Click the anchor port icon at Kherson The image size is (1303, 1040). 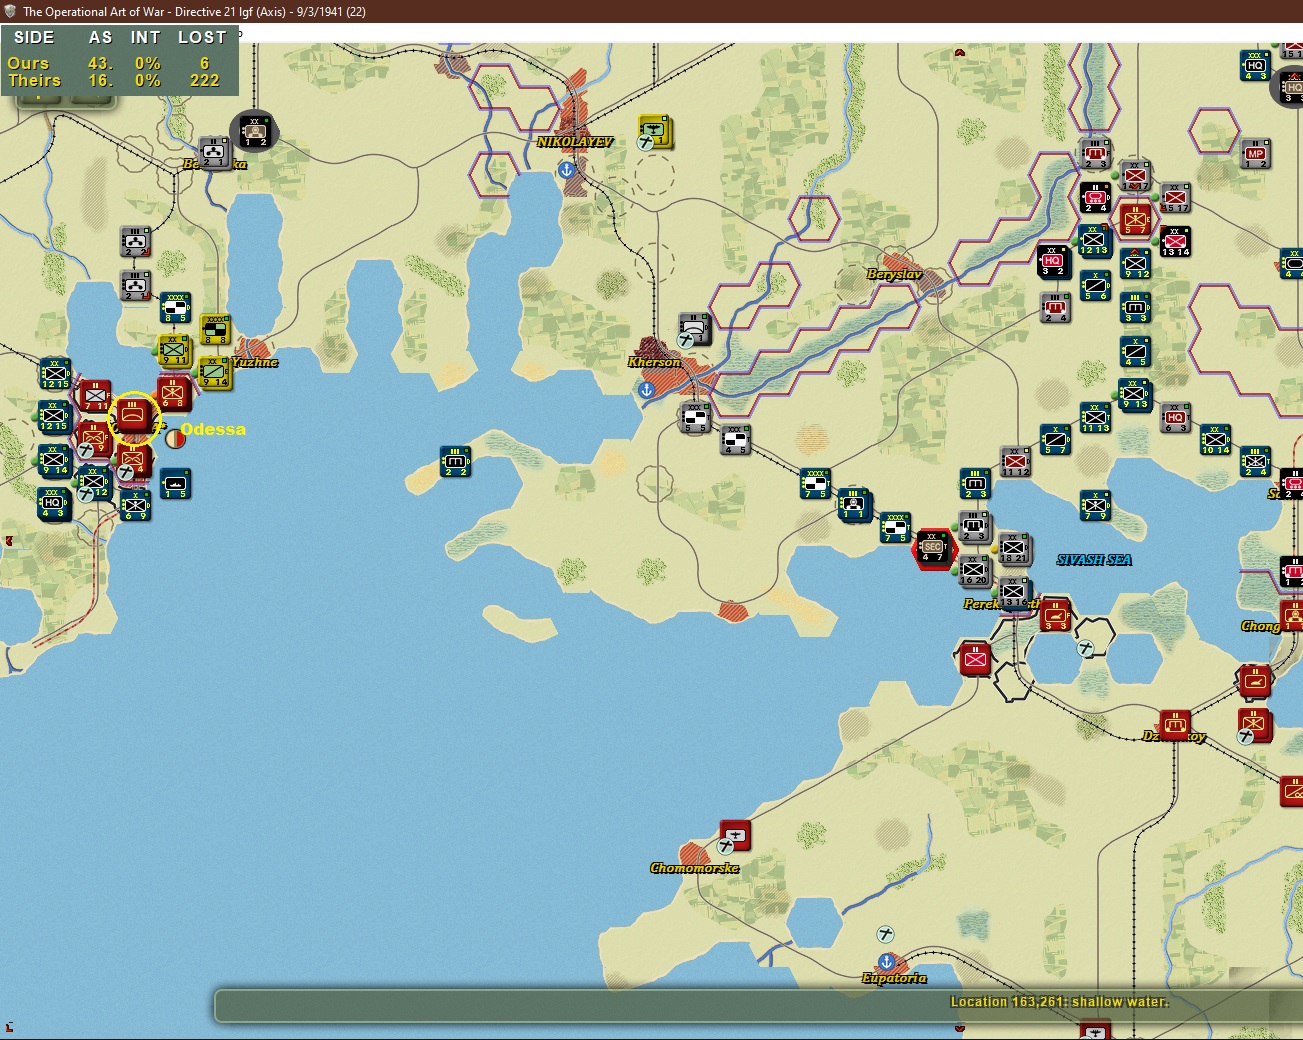pyautogui.click(x=646, y=390)
